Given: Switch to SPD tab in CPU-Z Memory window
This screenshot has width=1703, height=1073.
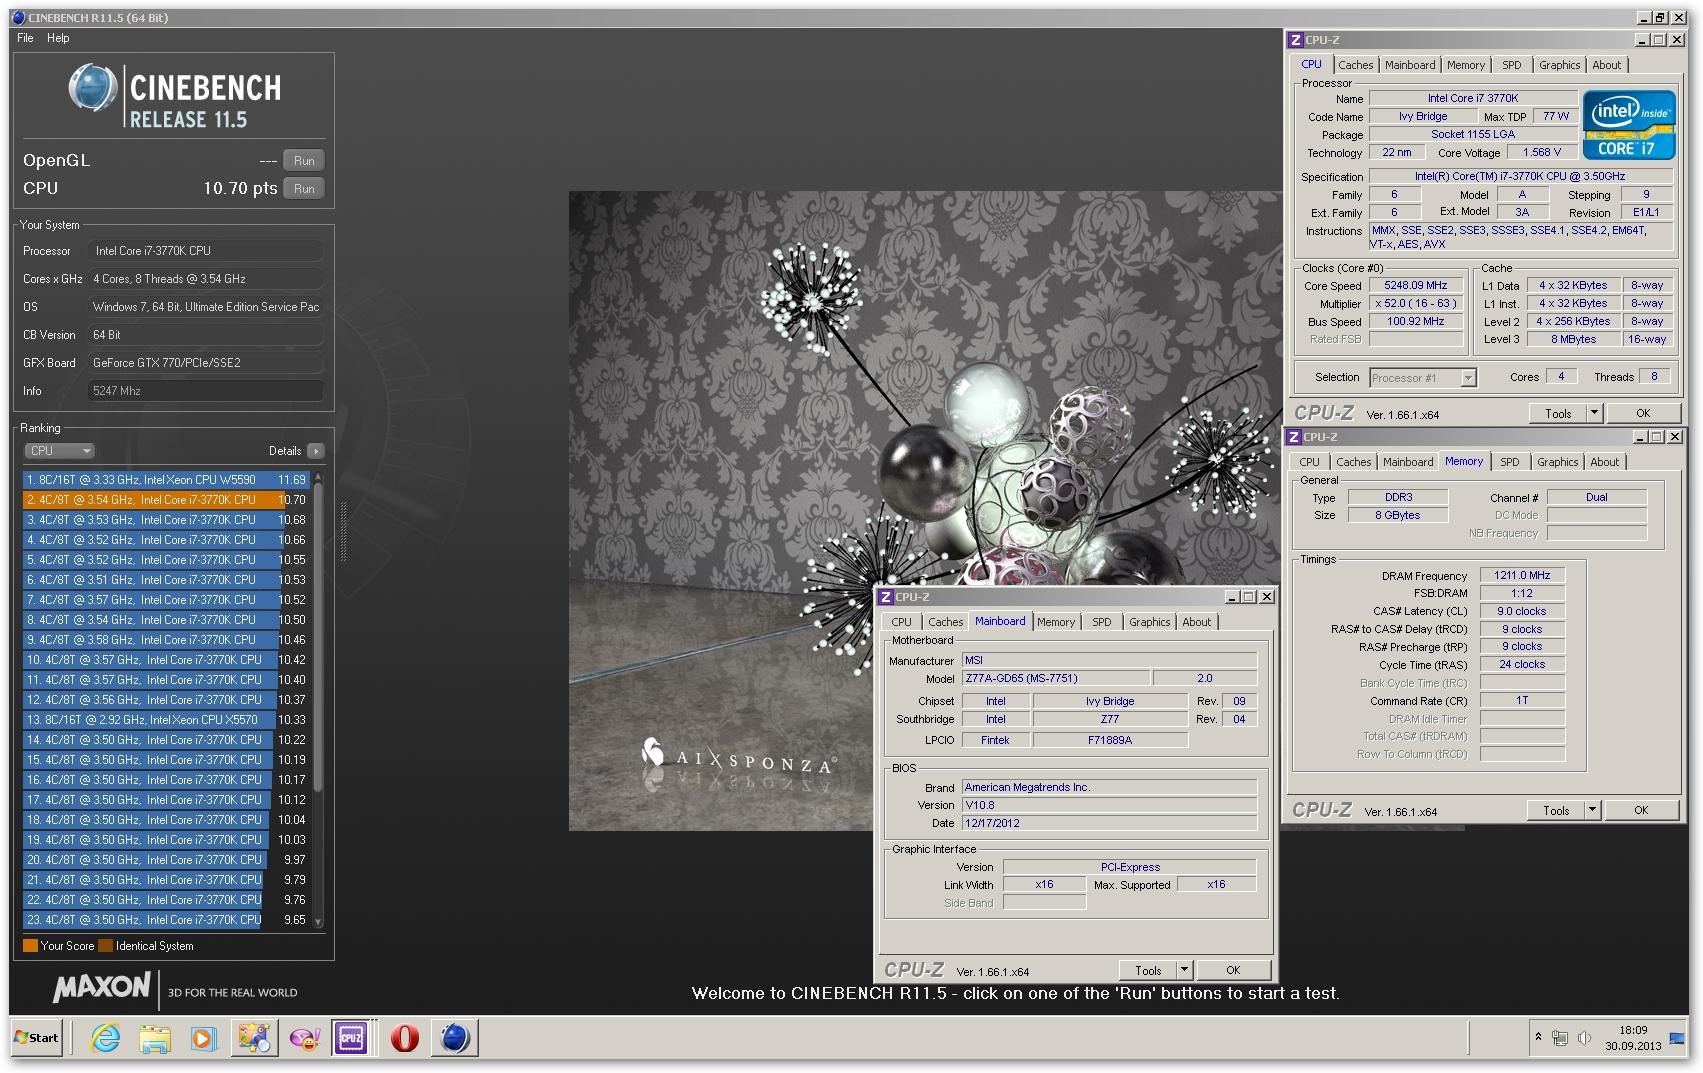Looking at the screenshot, I should pyautogui.click(x=1510, y=462).
